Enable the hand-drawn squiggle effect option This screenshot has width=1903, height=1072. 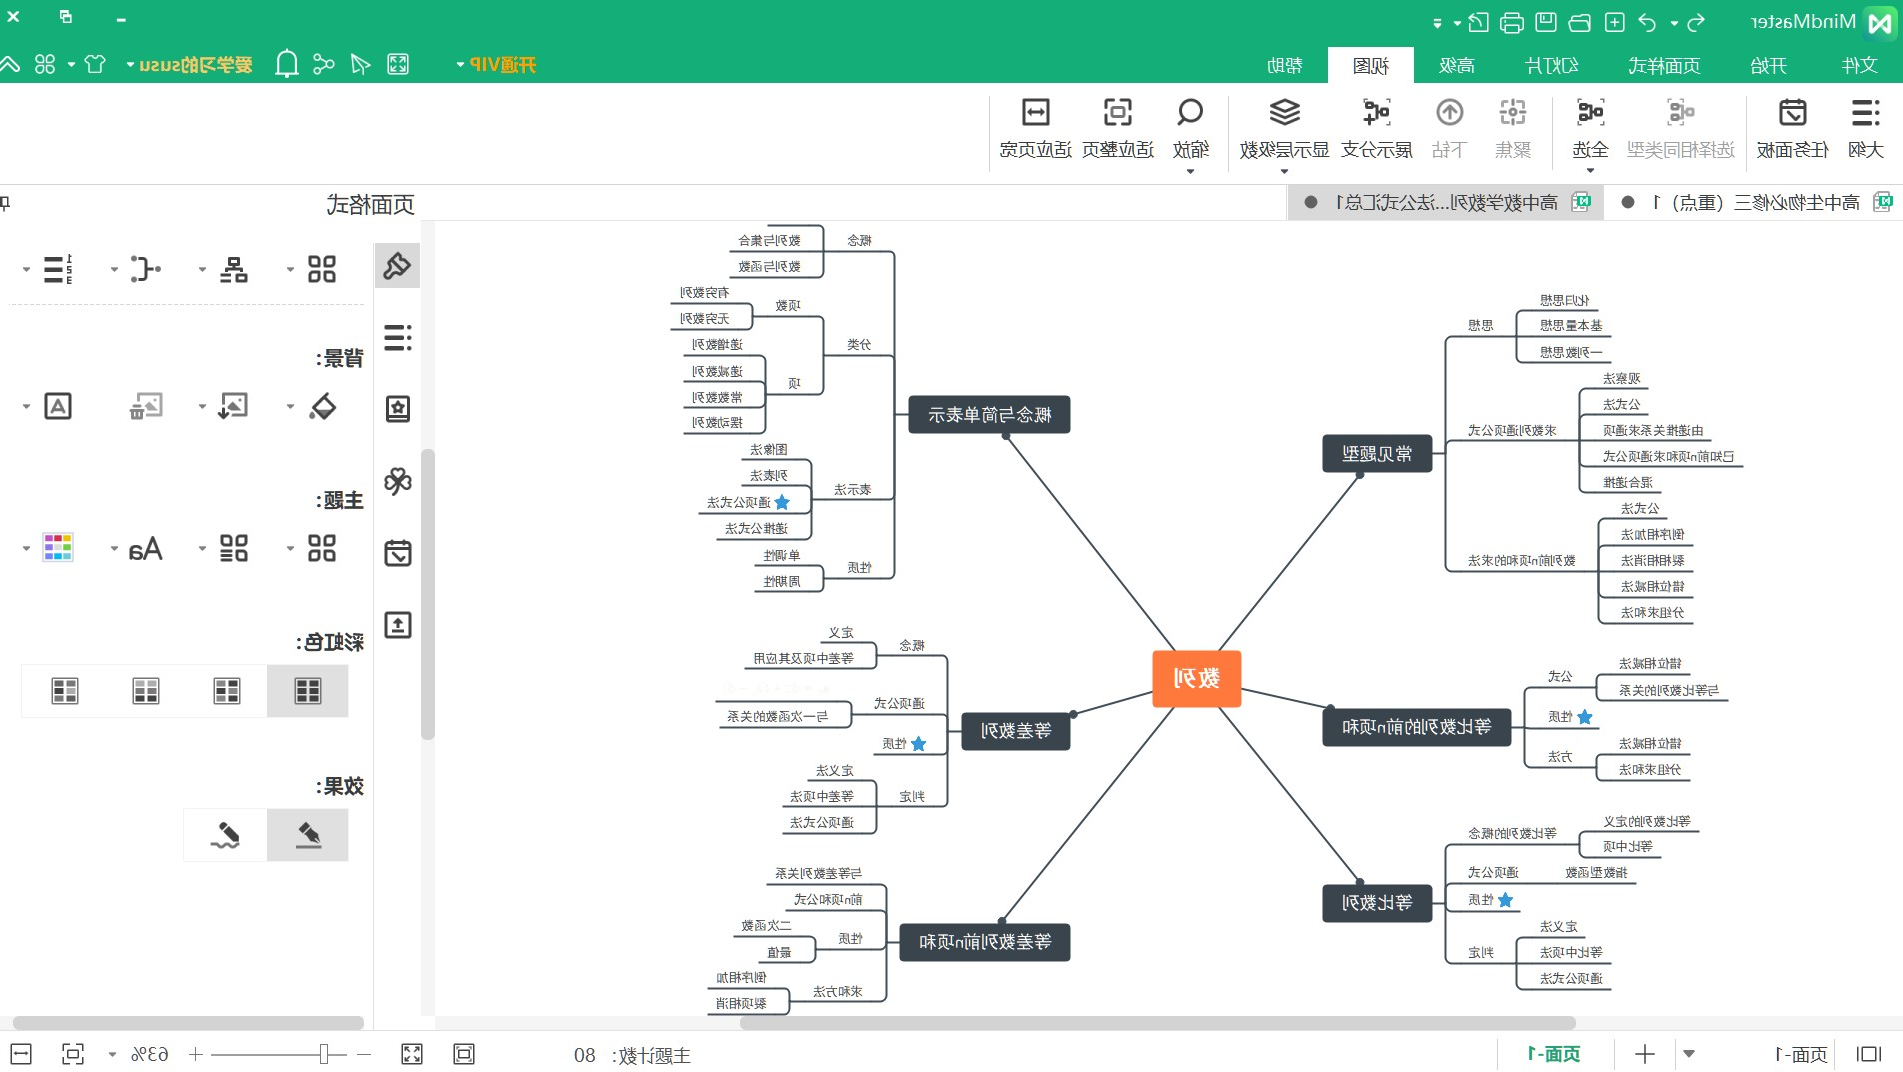(225, 835)
